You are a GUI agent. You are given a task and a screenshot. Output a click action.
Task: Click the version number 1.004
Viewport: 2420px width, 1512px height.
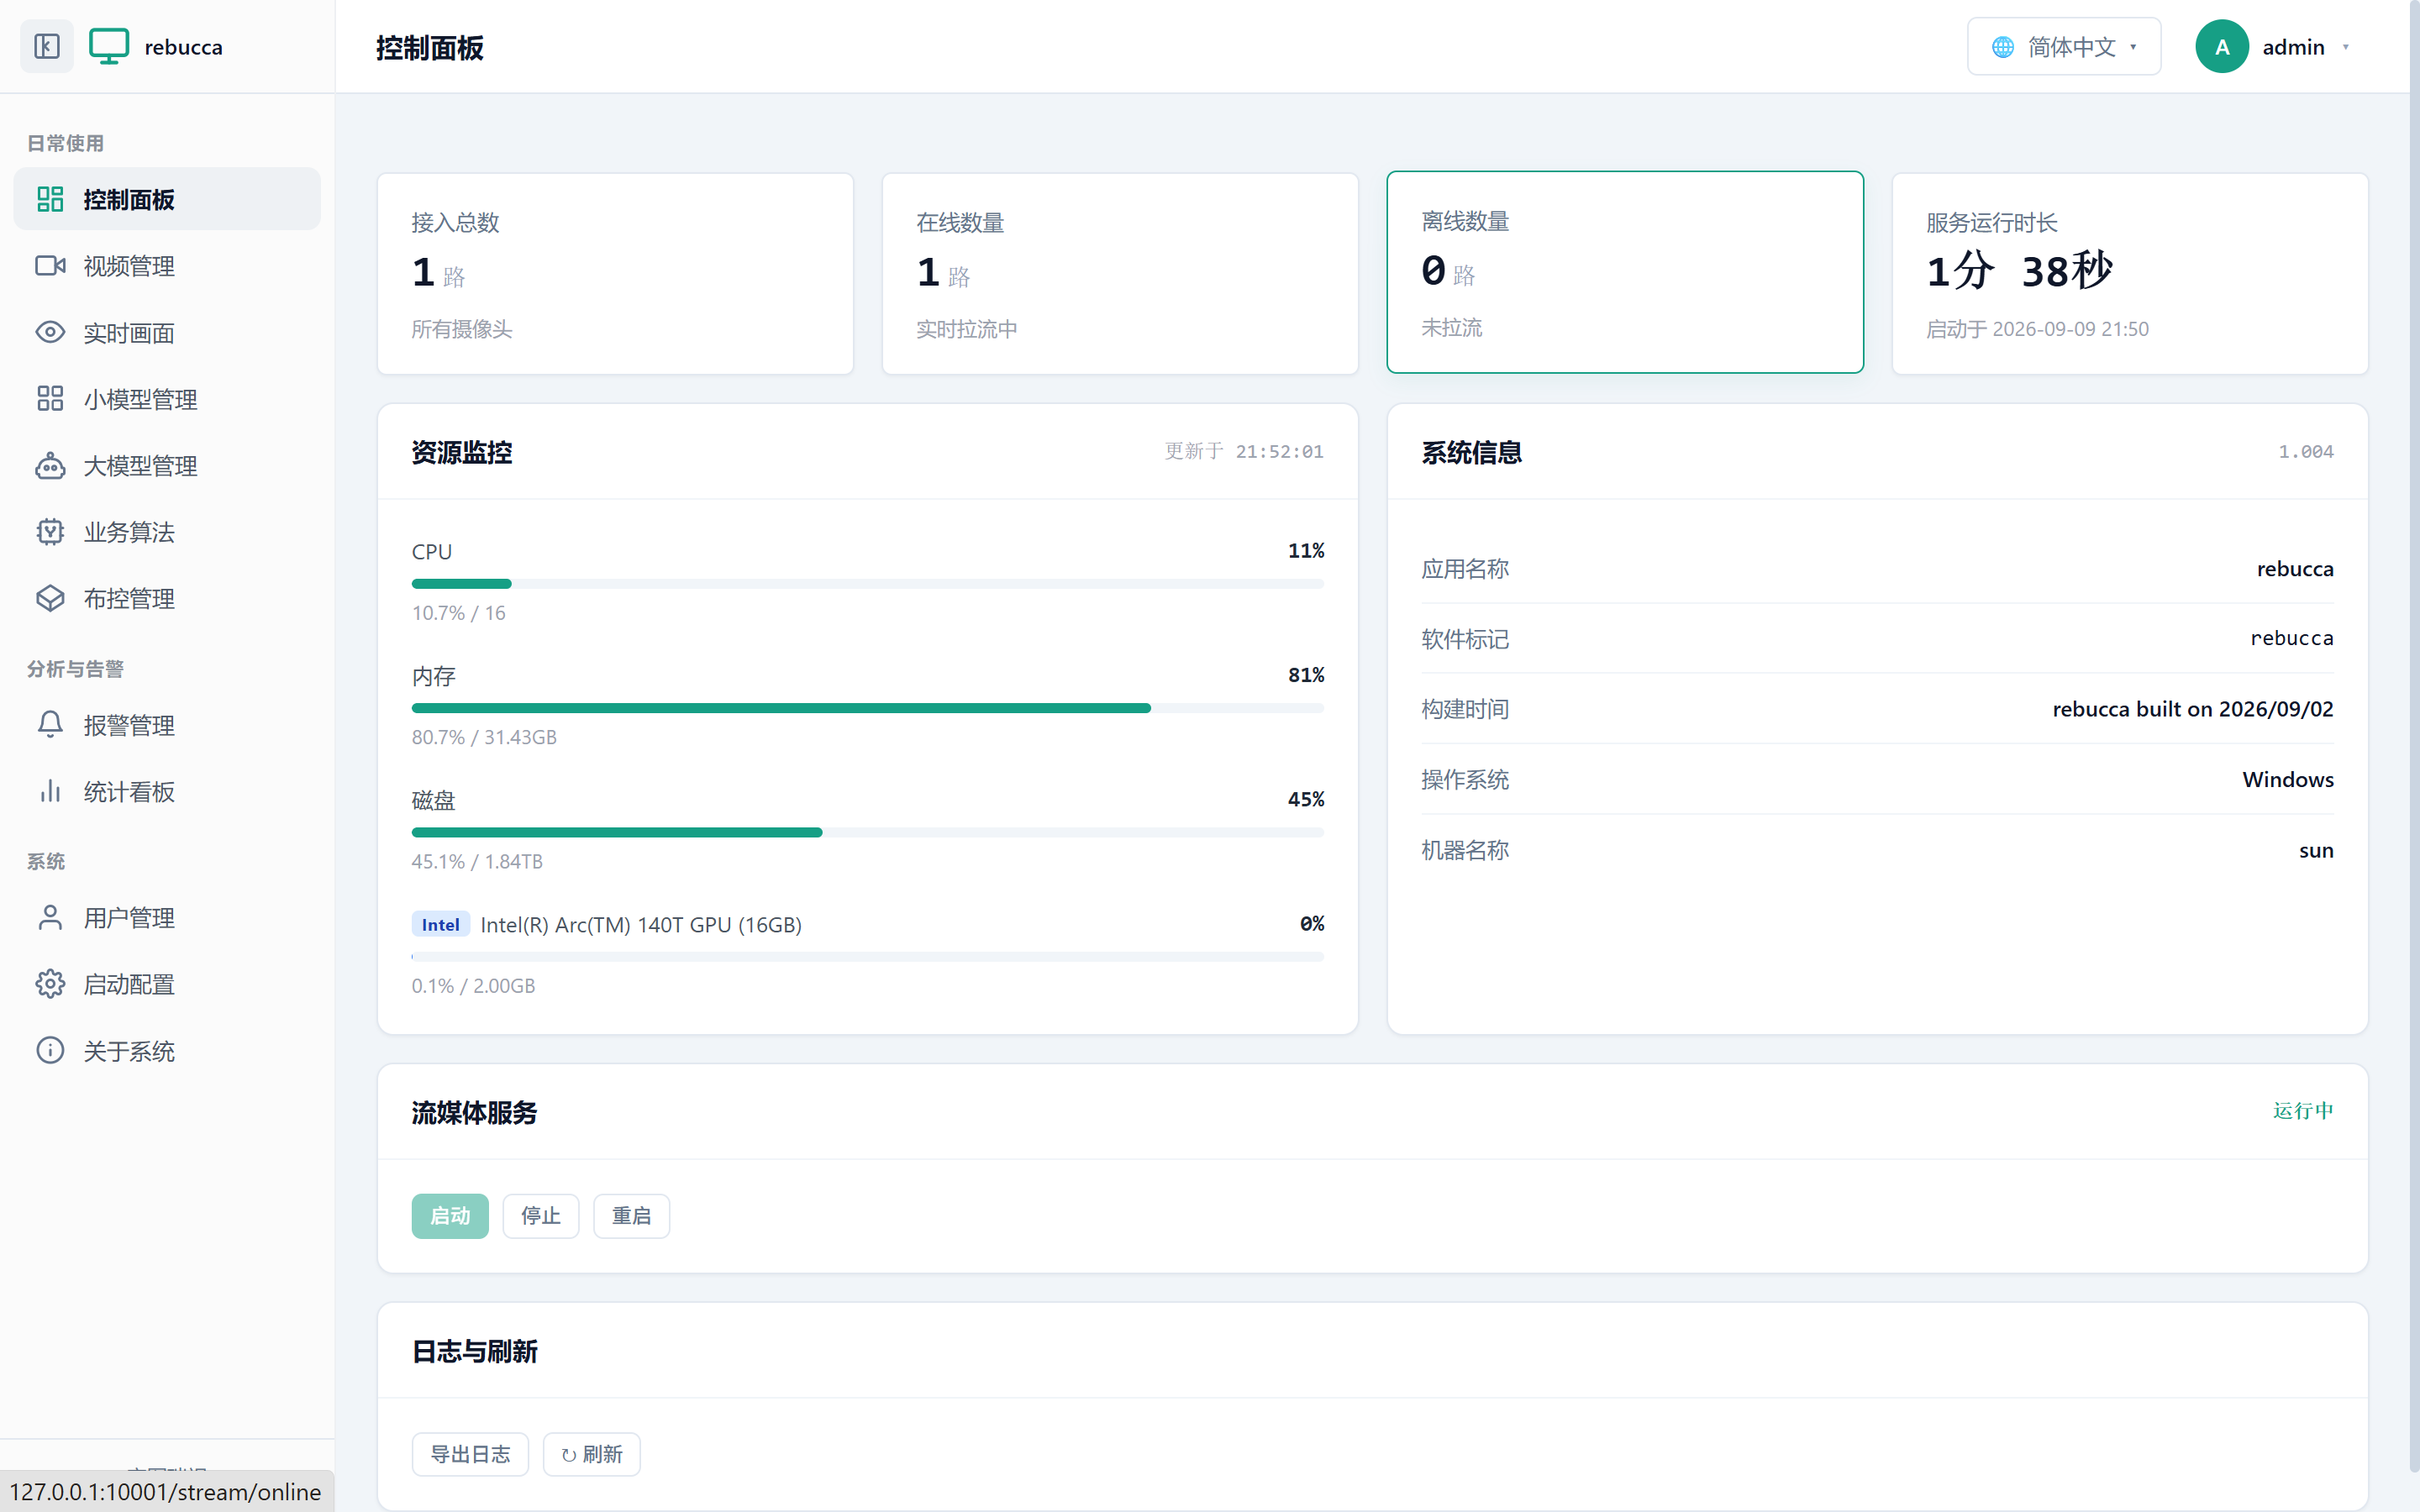pyautogui.click(x=2305, y=451)
